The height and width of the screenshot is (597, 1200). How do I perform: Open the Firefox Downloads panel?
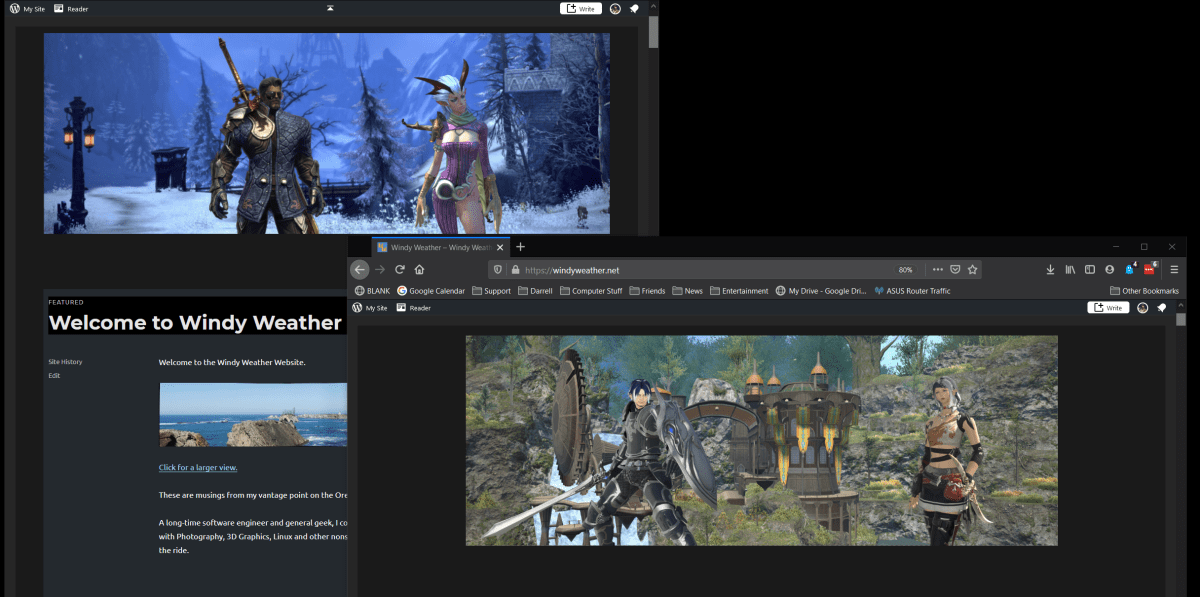click(1050, 269)
